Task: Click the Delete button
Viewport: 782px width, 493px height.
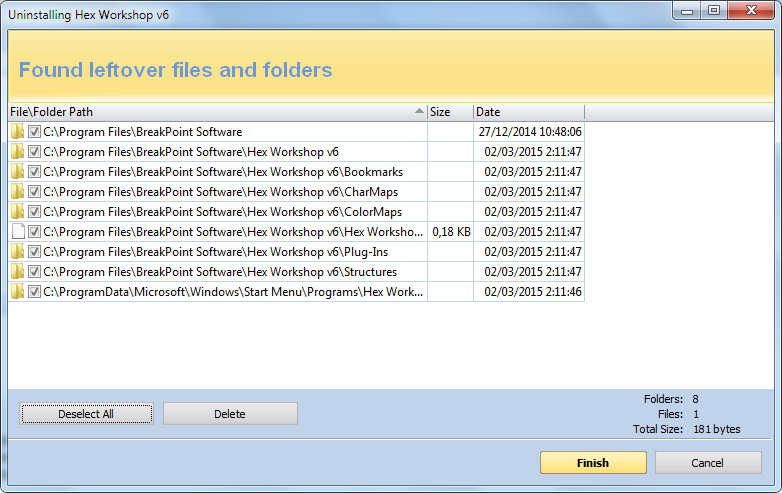Action: (x=230, y=414)
